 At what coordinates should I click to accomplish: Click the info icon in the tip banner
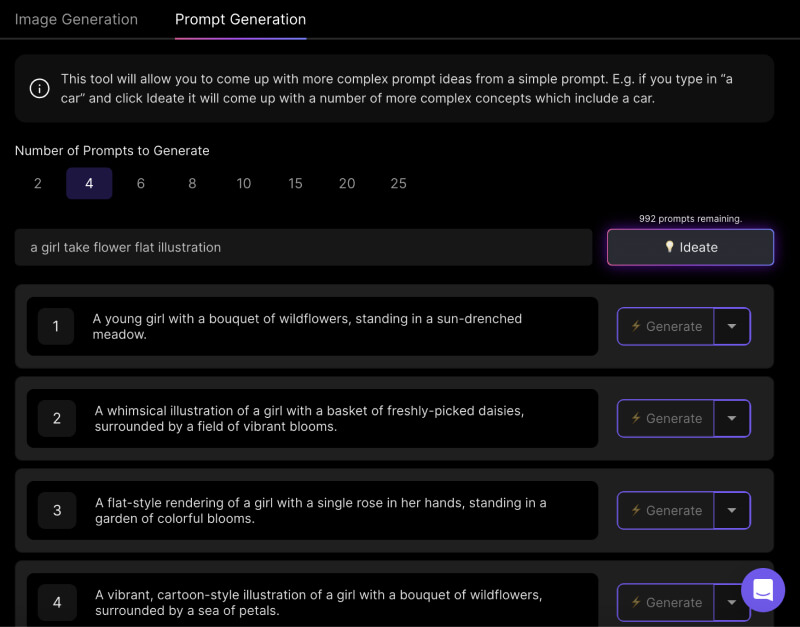tap(40, 88)
